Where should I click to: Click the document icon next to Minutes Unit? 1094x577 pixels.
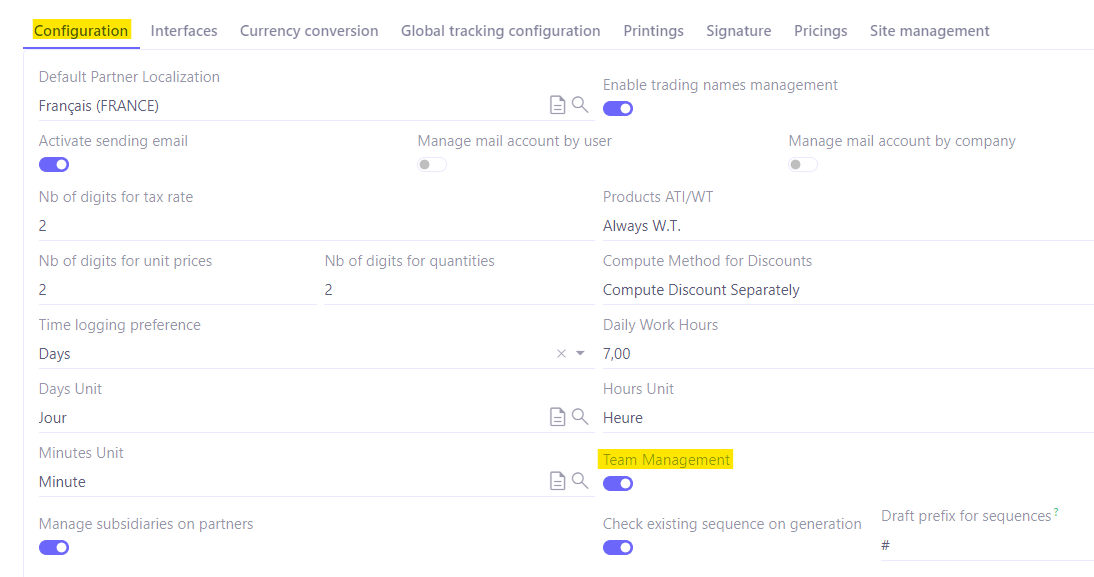557,481
